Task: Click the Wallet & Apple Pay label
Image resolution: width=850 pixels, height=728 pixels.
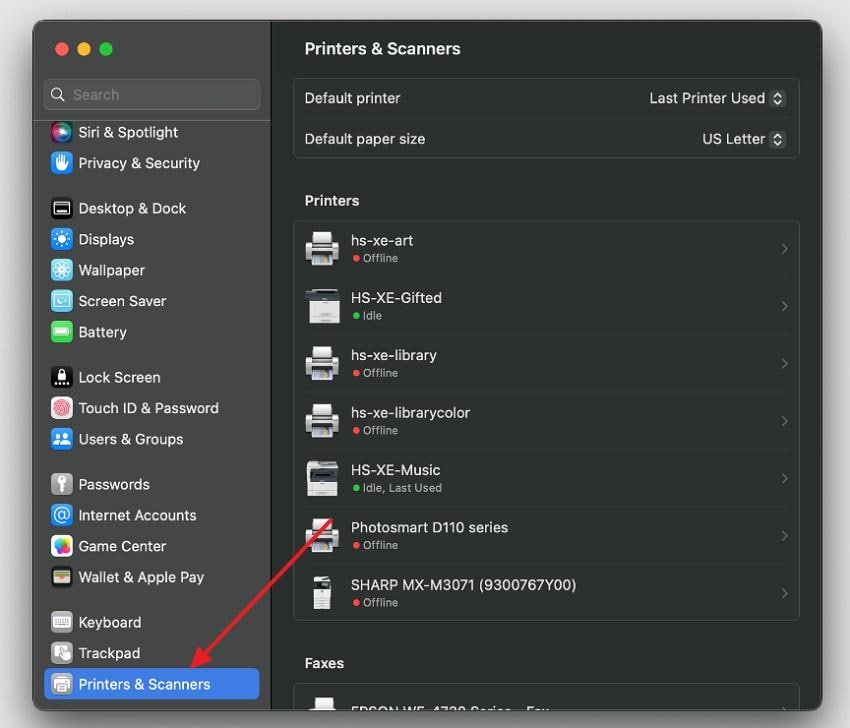Action: point(141,577)
